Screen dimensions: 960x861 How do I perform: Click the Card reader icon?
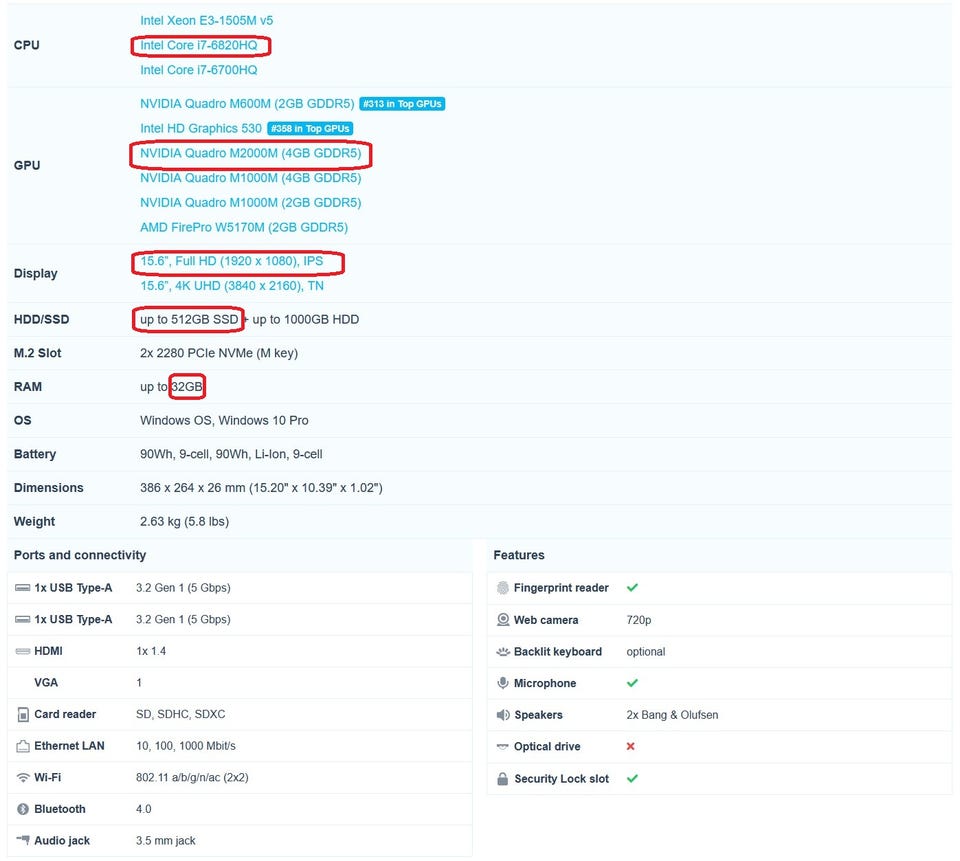pos(23,715)
